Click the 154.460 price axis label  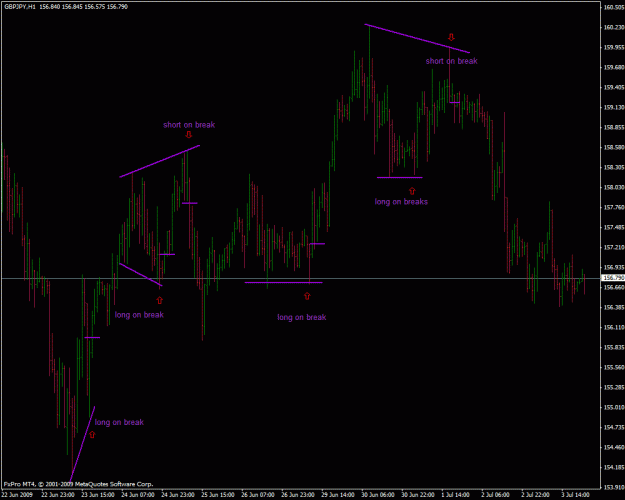pyautogui.click(x=614, y=447)
